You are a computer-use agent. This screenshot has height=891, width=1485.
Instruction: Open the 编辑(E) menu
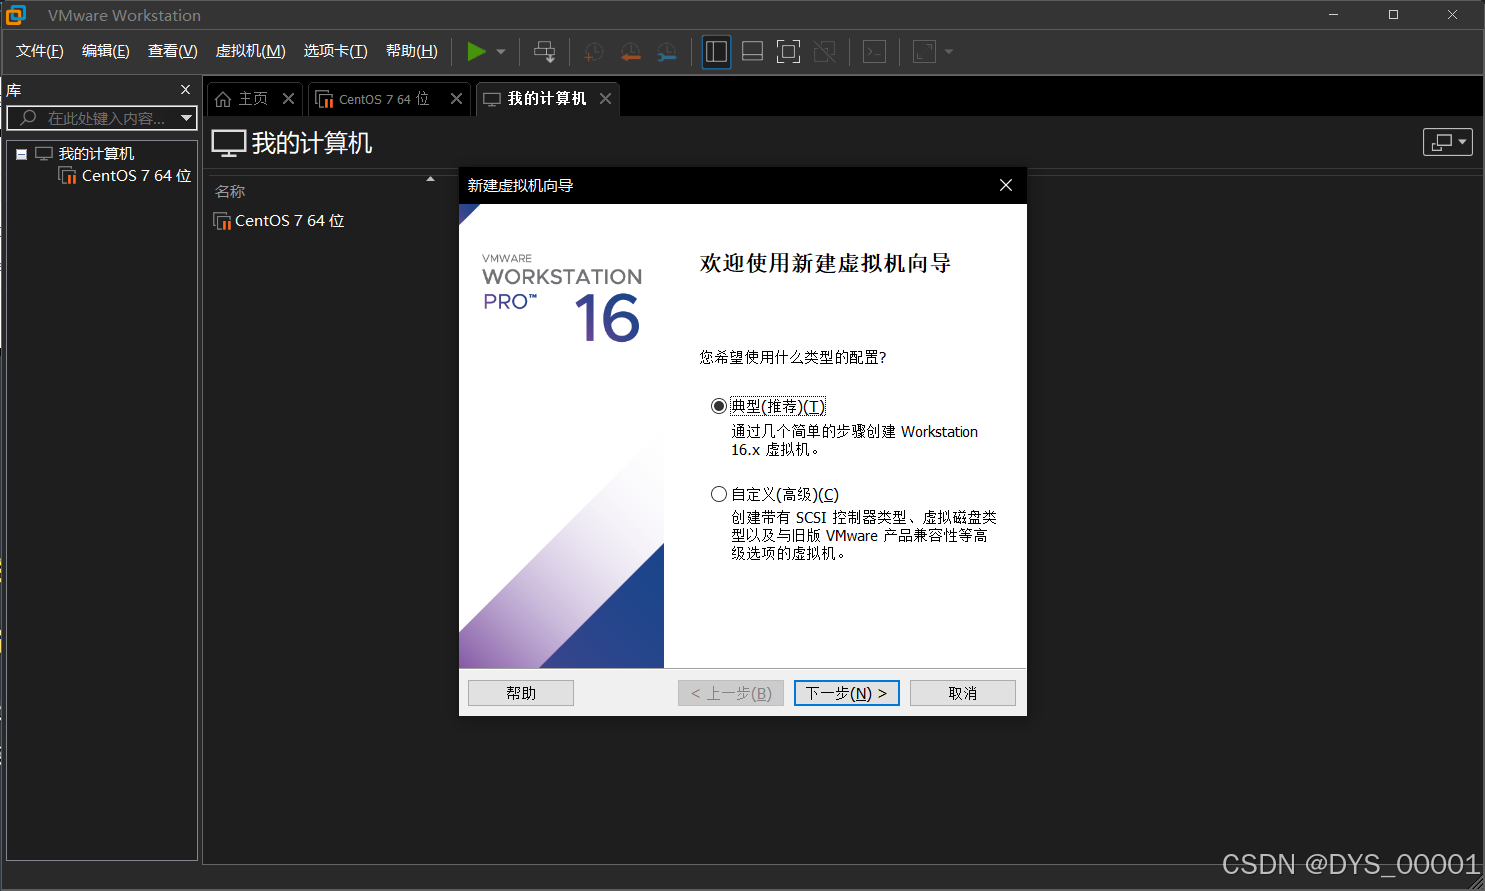tap(106, 51)
